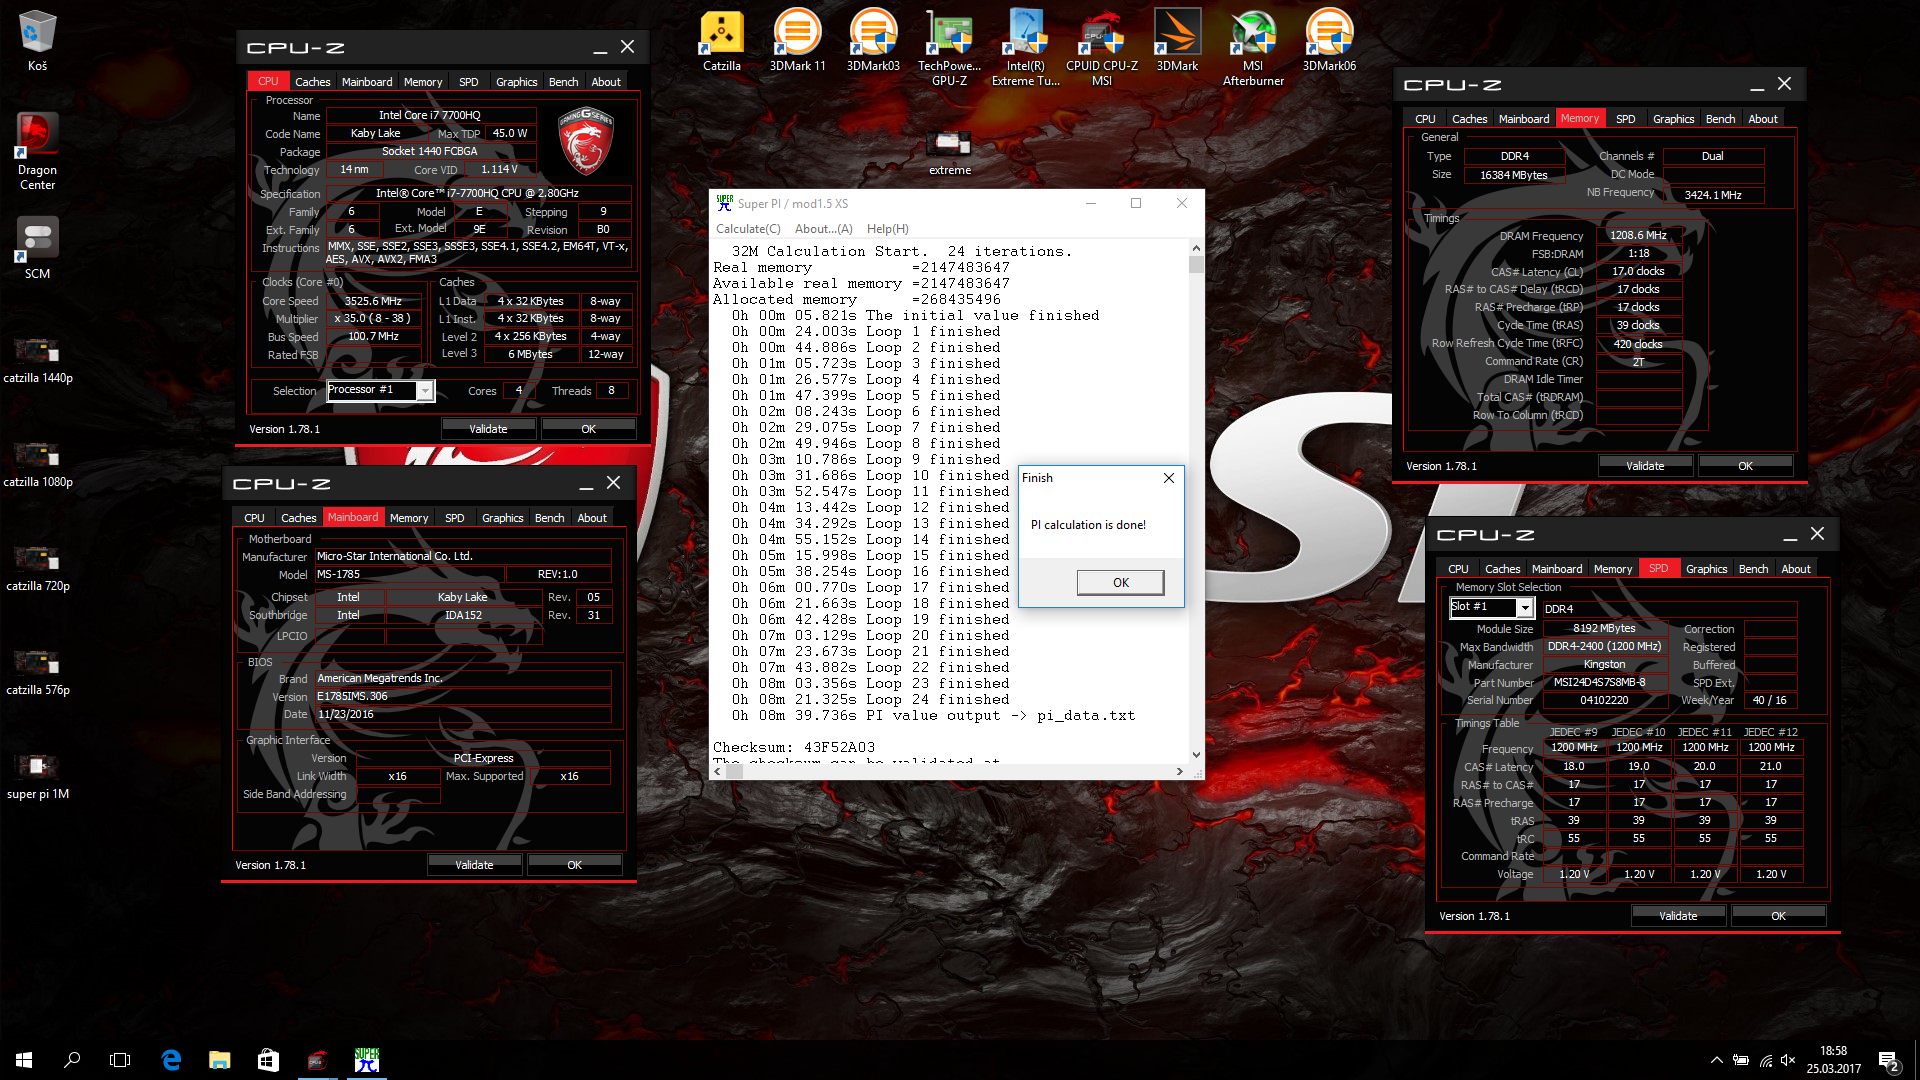Click Part Number MSI24D4S7S8MB-8 field

coord(1604,683)
